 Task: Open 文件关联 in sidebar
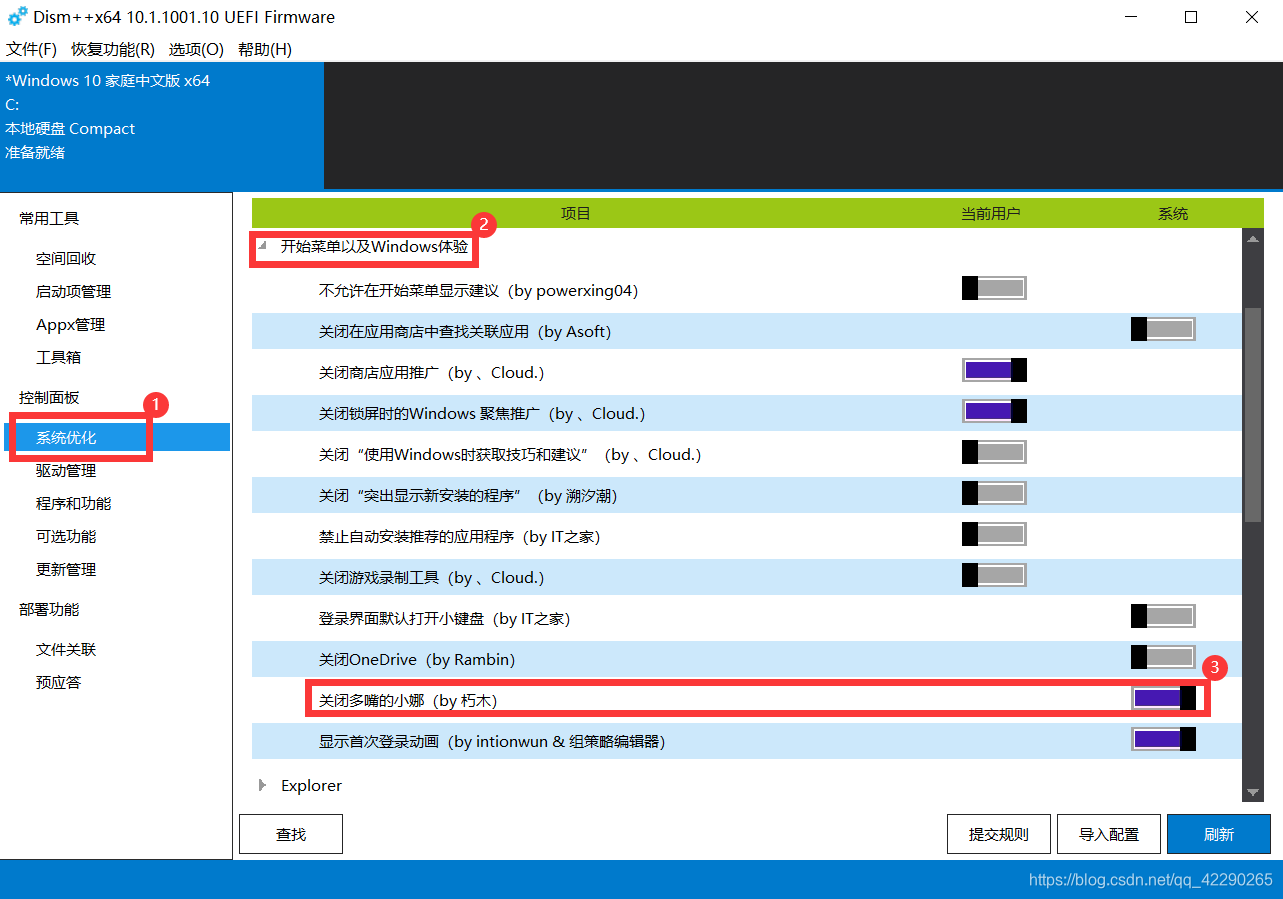point(66,649)
